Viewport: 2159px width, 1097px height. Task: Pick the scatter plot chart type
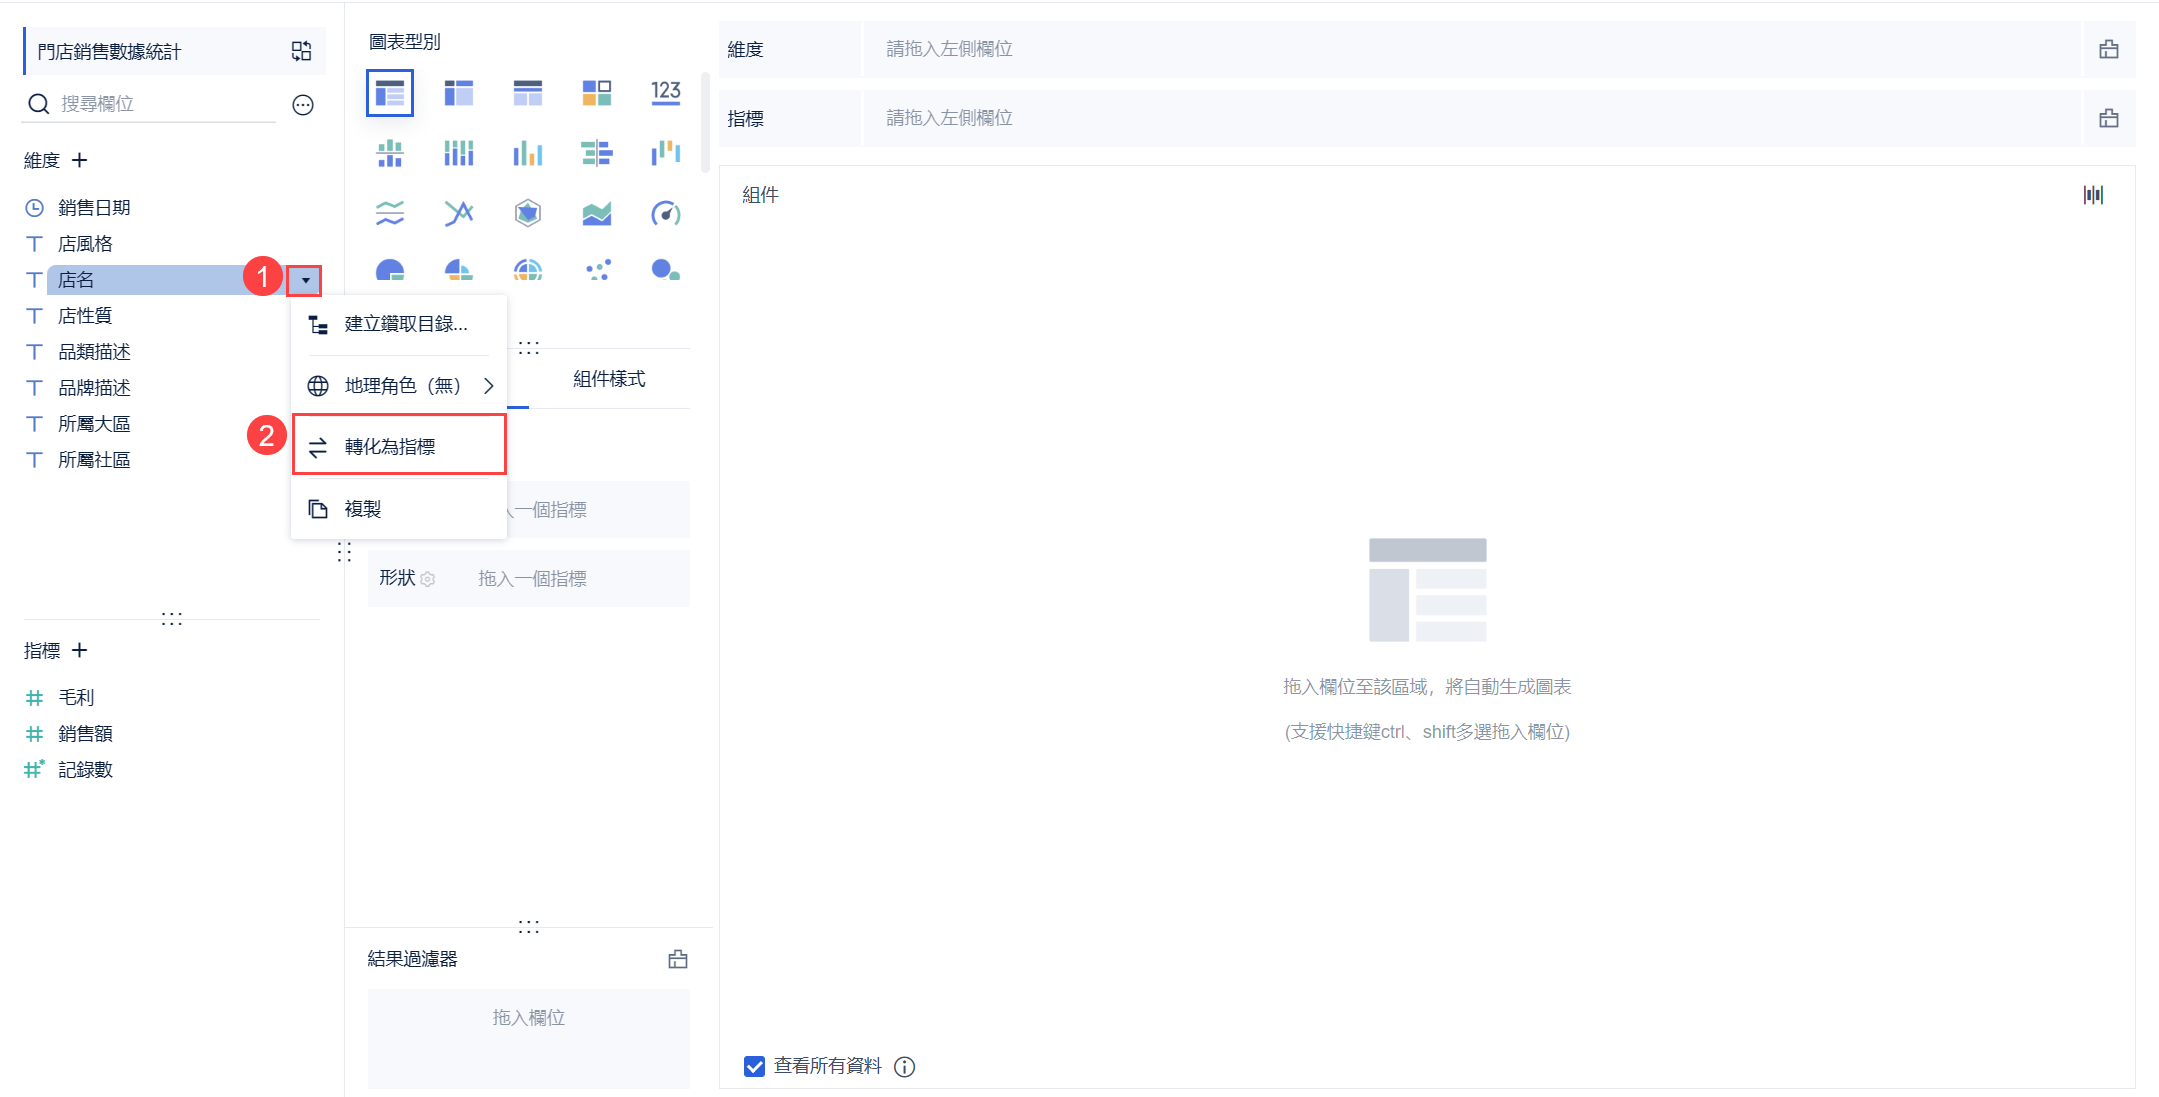tap(597, 270)
